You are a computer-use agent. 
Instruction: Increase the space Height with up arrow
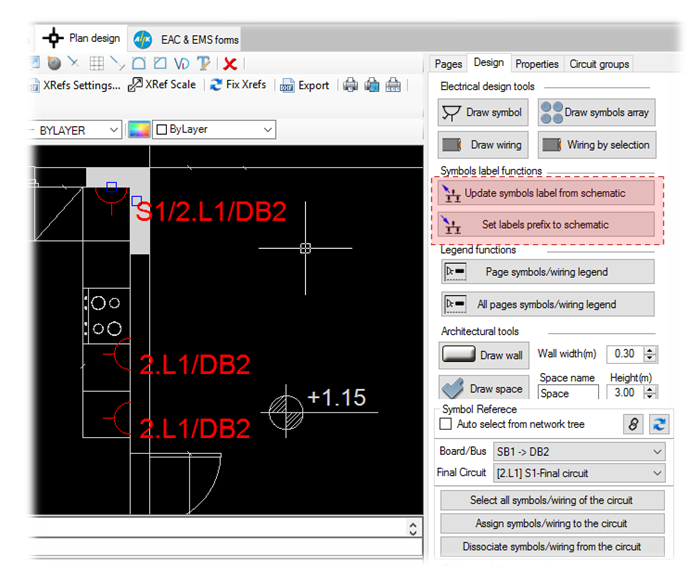pos(650,389)
